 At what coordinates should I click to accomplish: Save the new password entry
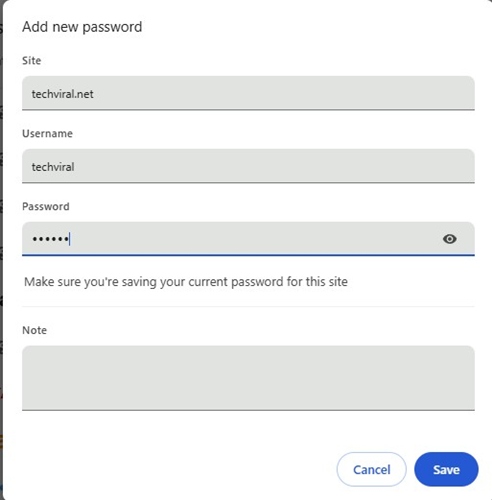tap(446, 469)
